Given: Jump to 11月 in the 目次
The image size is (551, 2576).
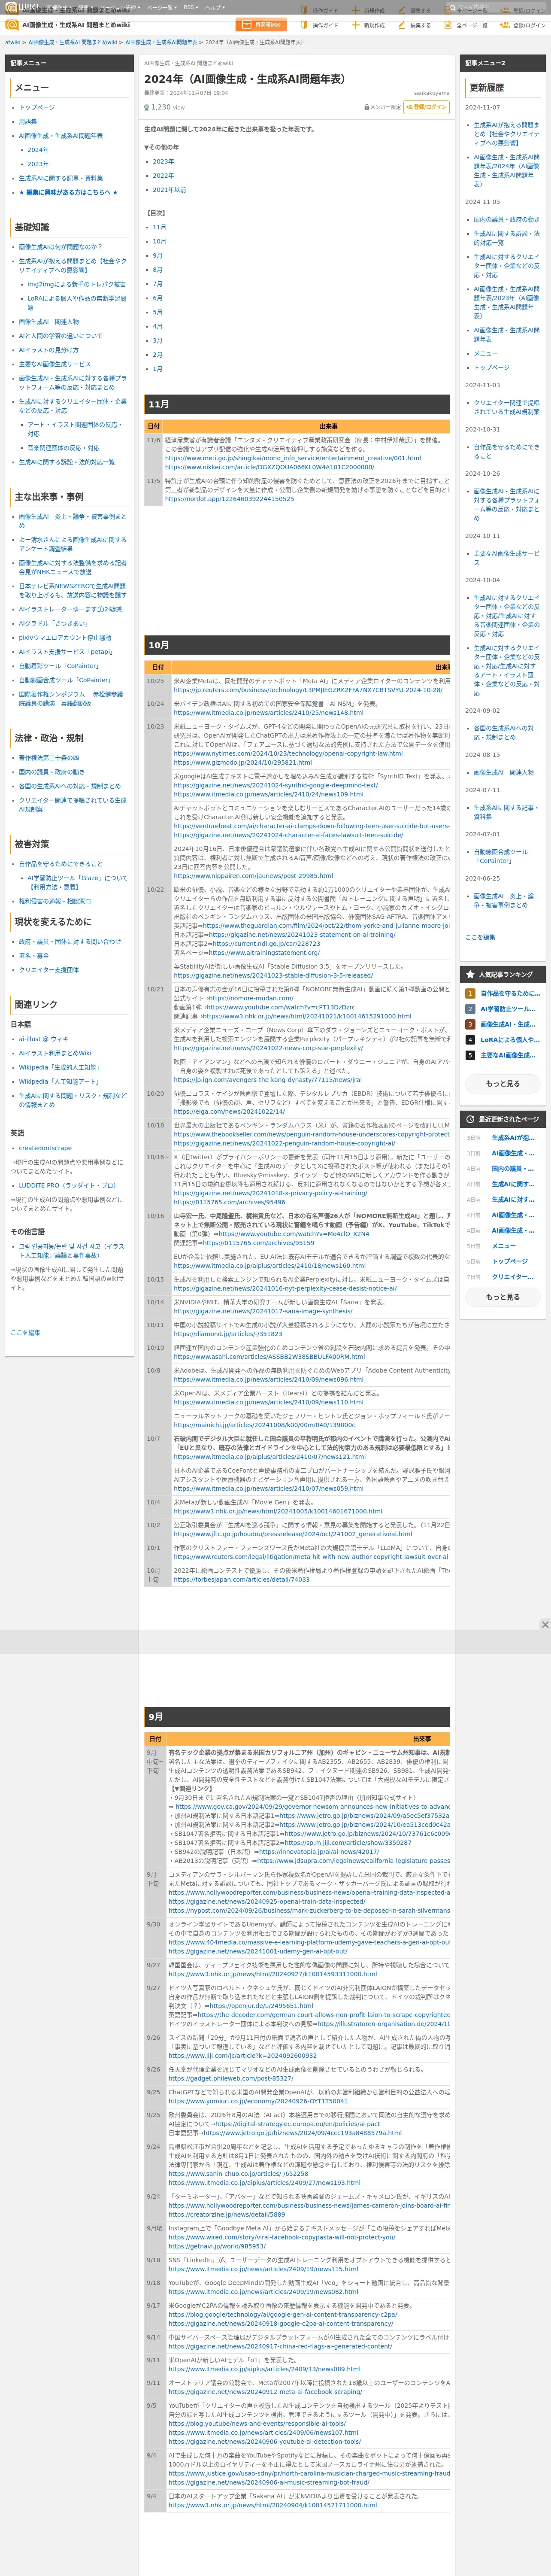Looking at the screenshot, I should (159, 227).
